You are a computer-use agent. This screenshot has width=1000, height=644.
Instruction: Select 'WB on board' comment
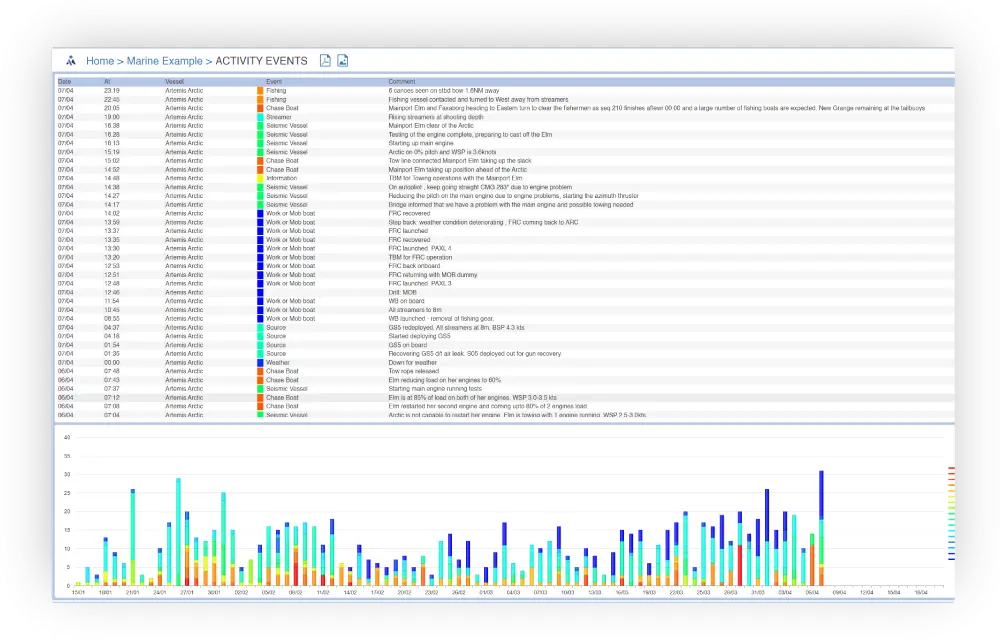click(406, 301)
